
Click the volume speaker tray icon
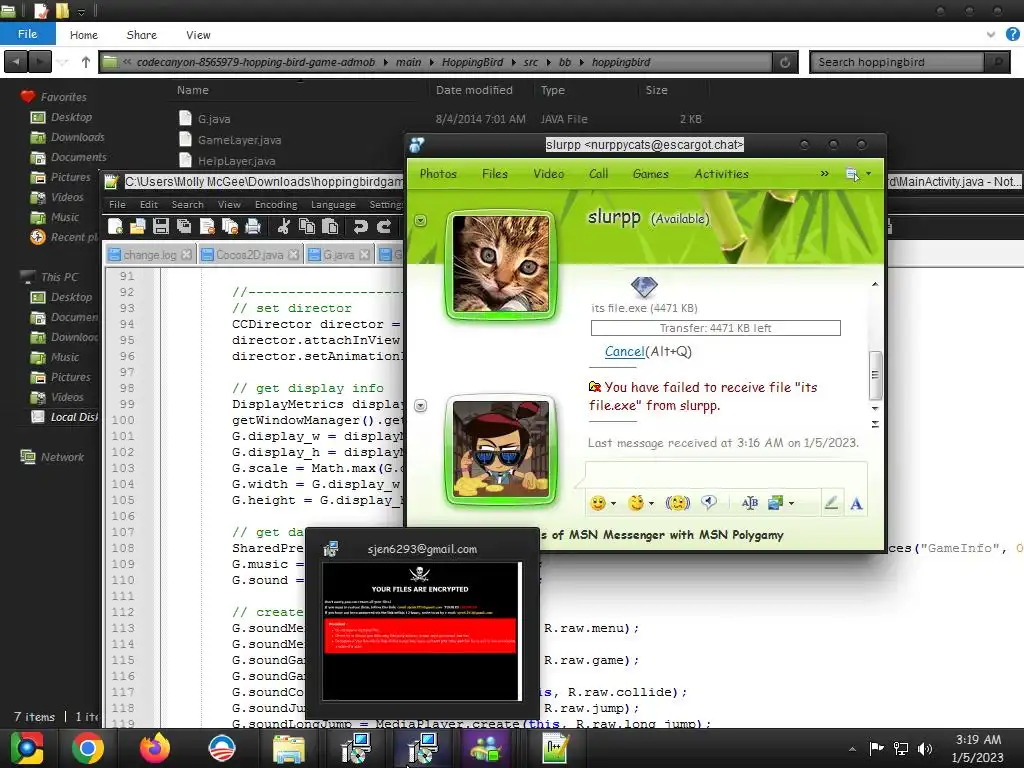[x=925, y=748]
